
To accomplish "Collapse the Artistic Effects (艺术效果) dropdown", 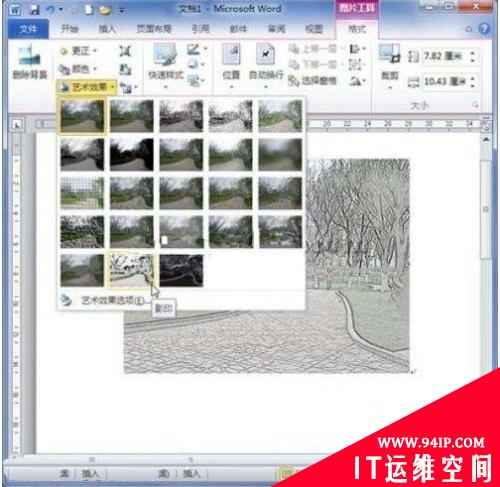I will [x=87, y=87].
